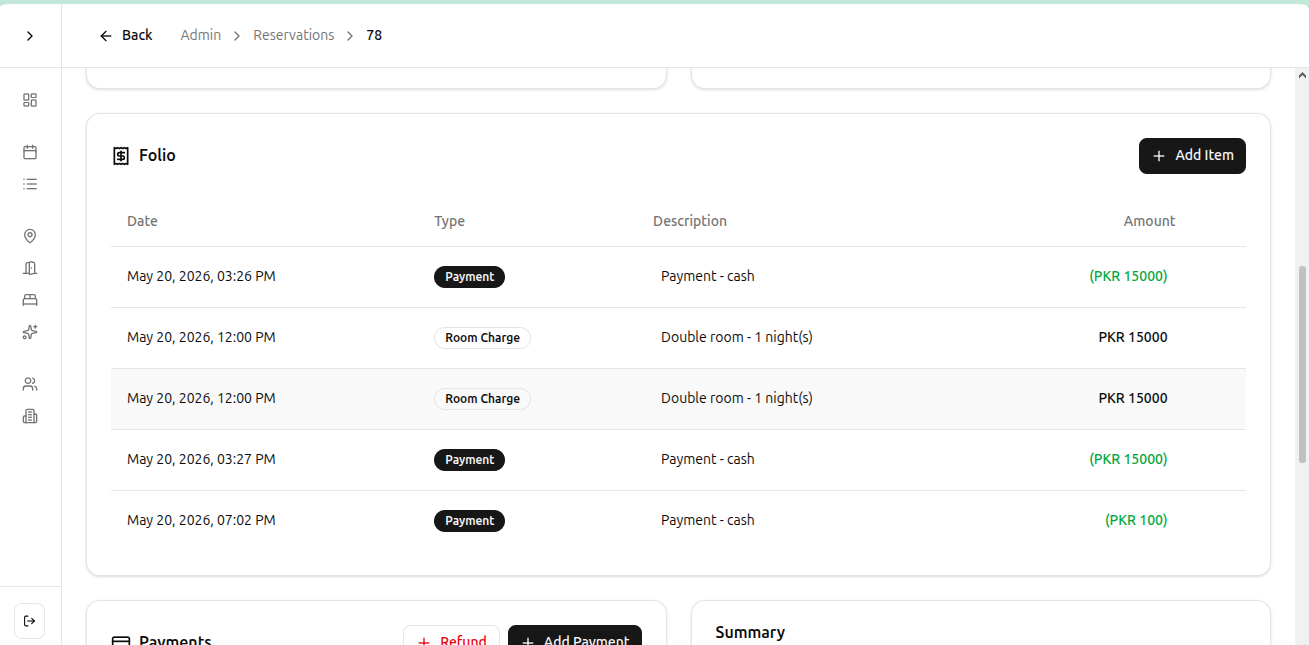1309x645 pixels.
Task: Select the date May 20, 2026, 03:27 PM
Action: pos(201,459)
